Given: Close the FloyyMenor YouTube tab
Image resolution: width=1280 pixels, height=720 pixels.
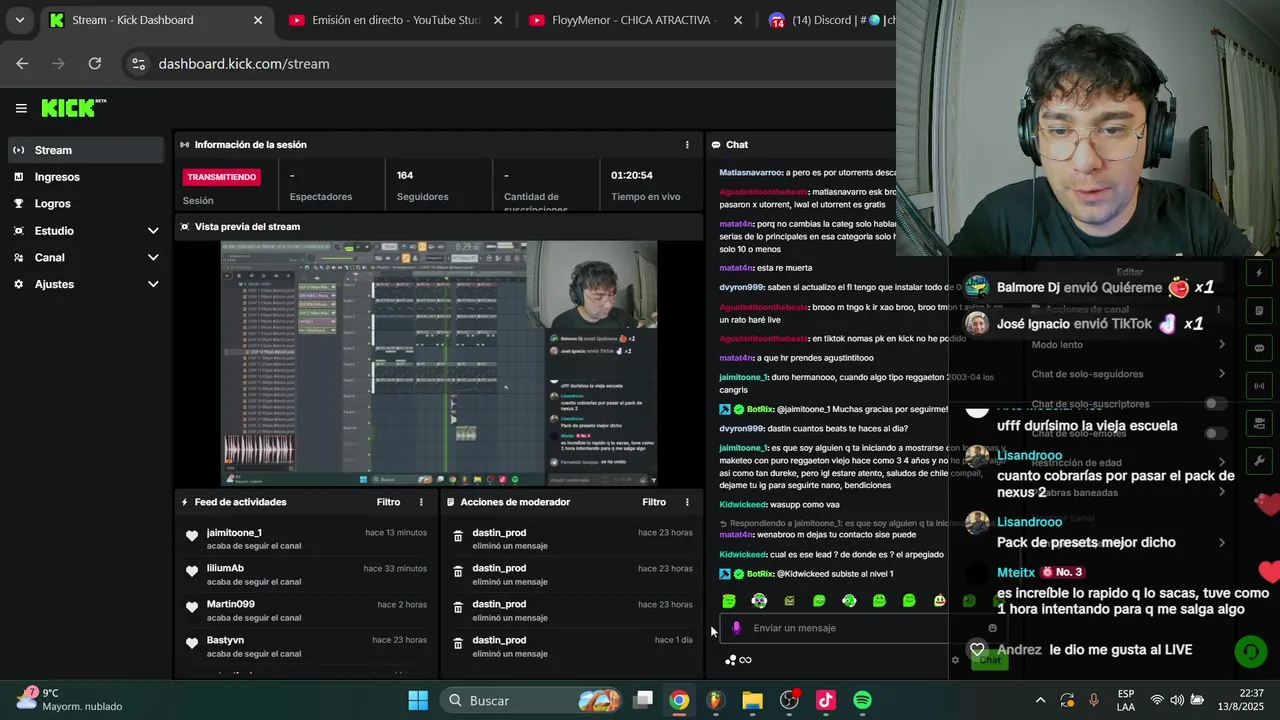Looking at the screenshot, I should click(738, 20).
